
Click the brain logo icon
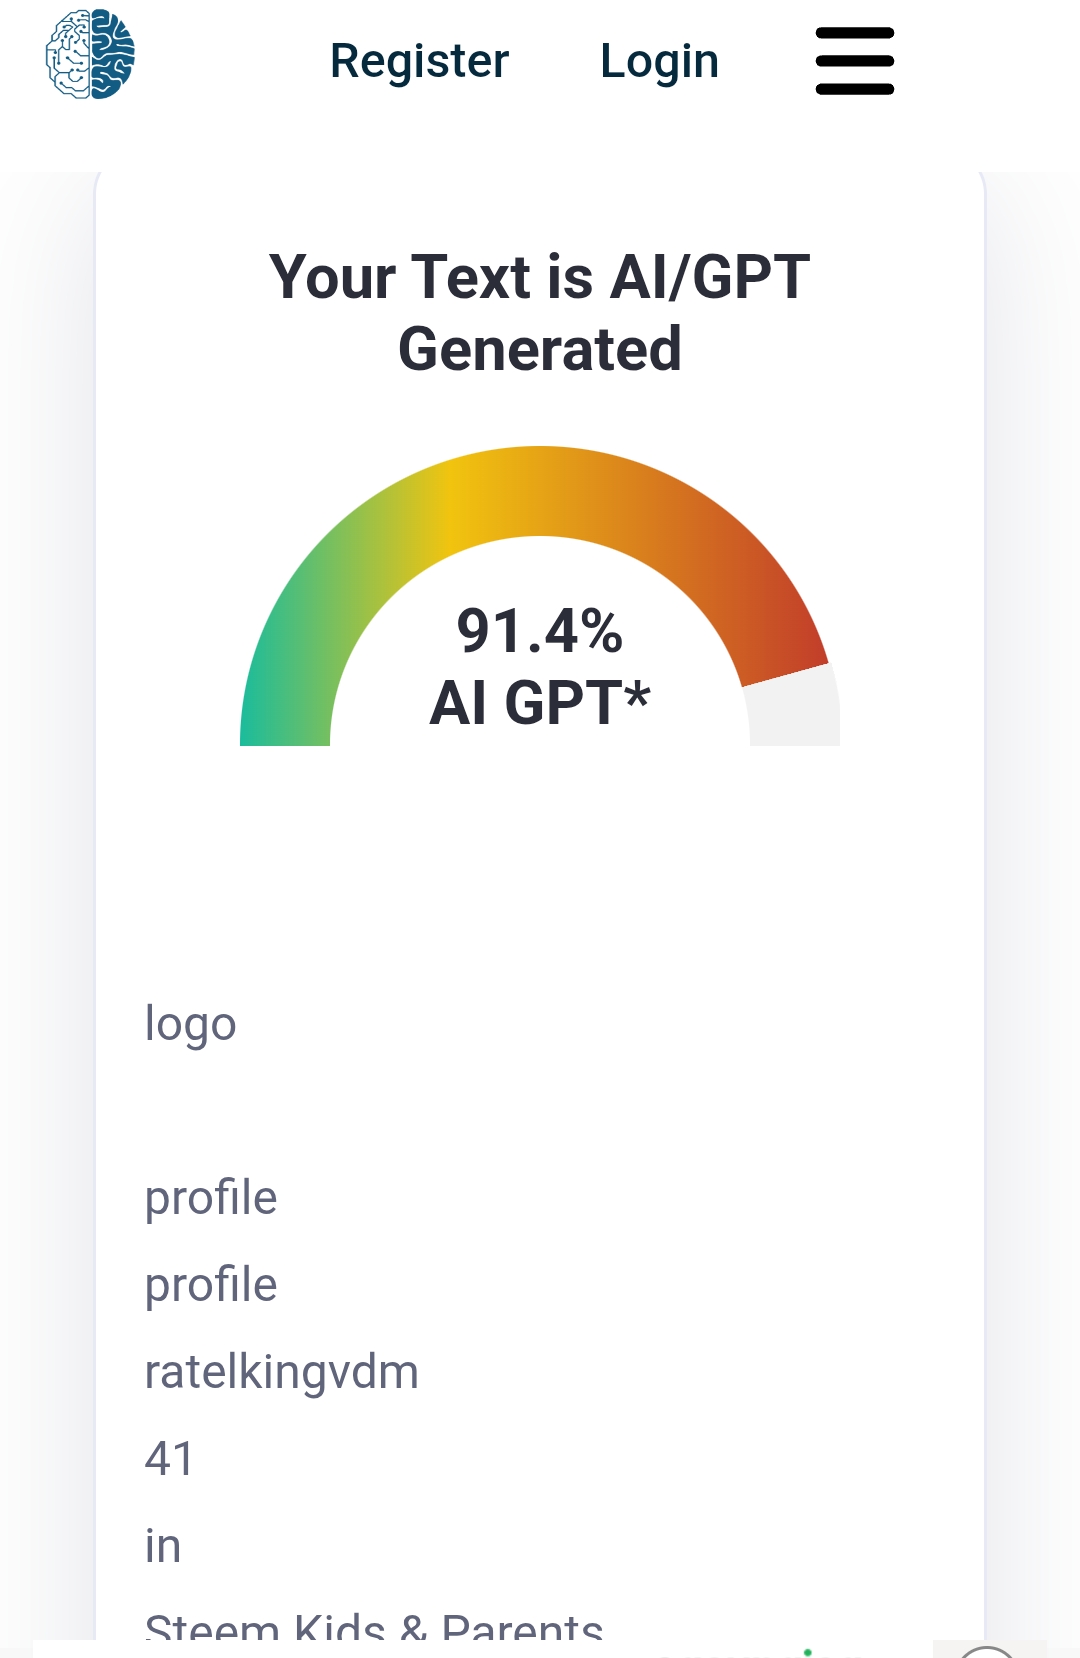pyautogui.click(x=90, y=55)
